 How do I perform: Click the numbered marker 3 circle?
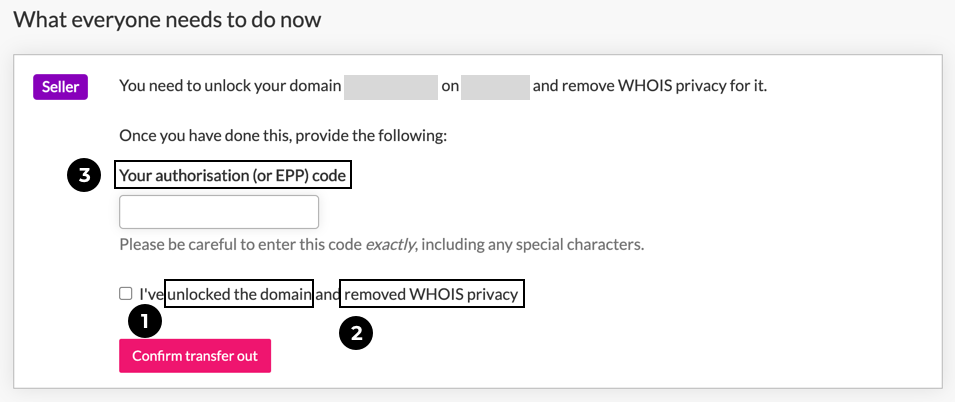(83, 175)
